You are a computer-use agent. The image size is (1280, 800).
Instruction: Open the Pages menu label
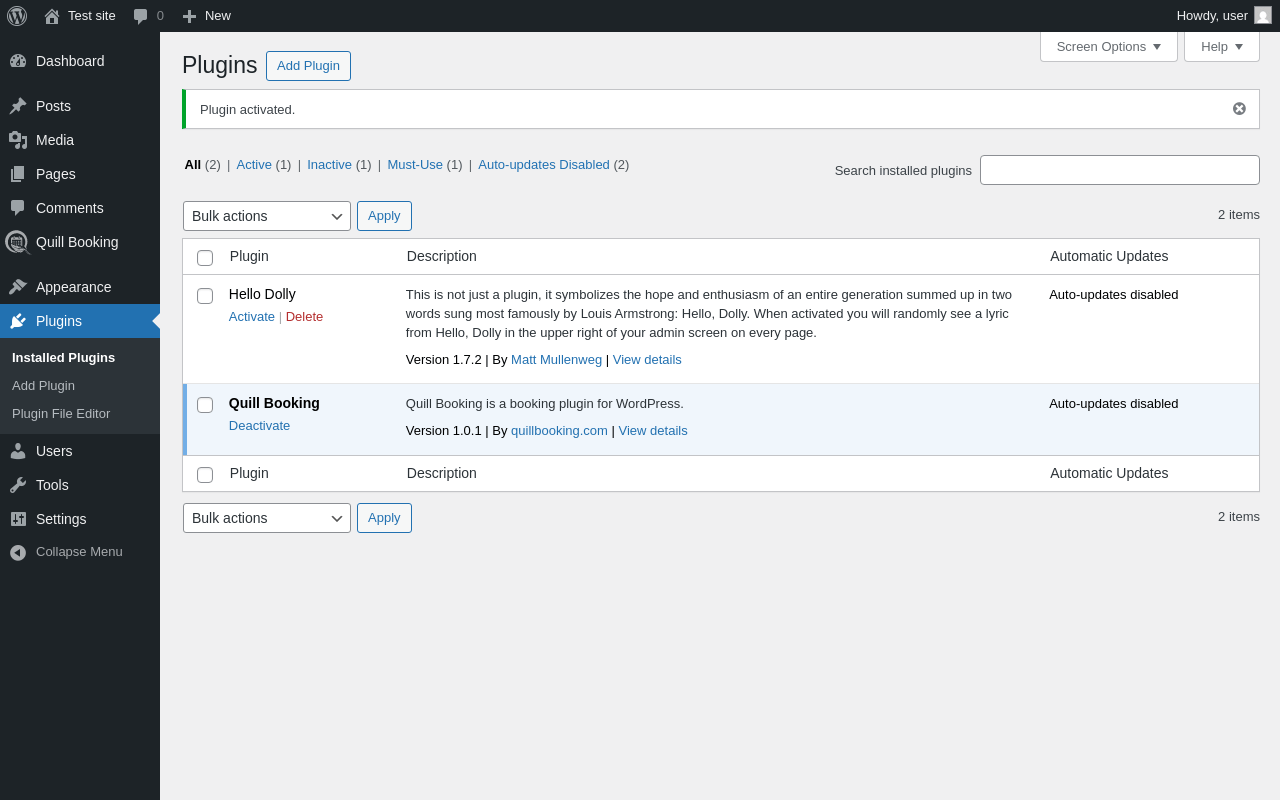pos(56,174)
